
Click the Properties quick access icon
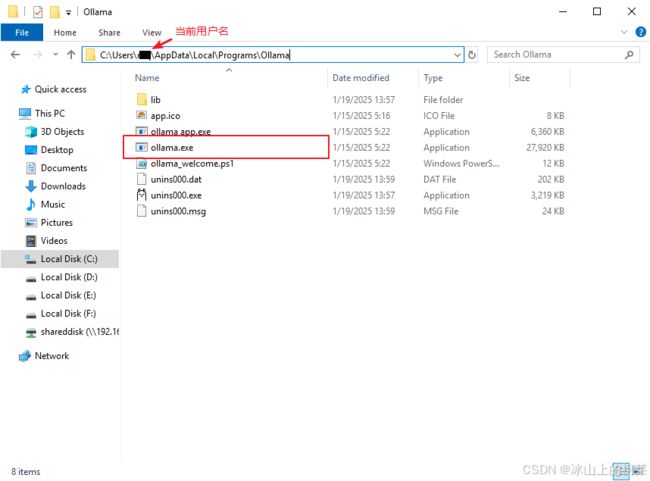pos(38,12)
